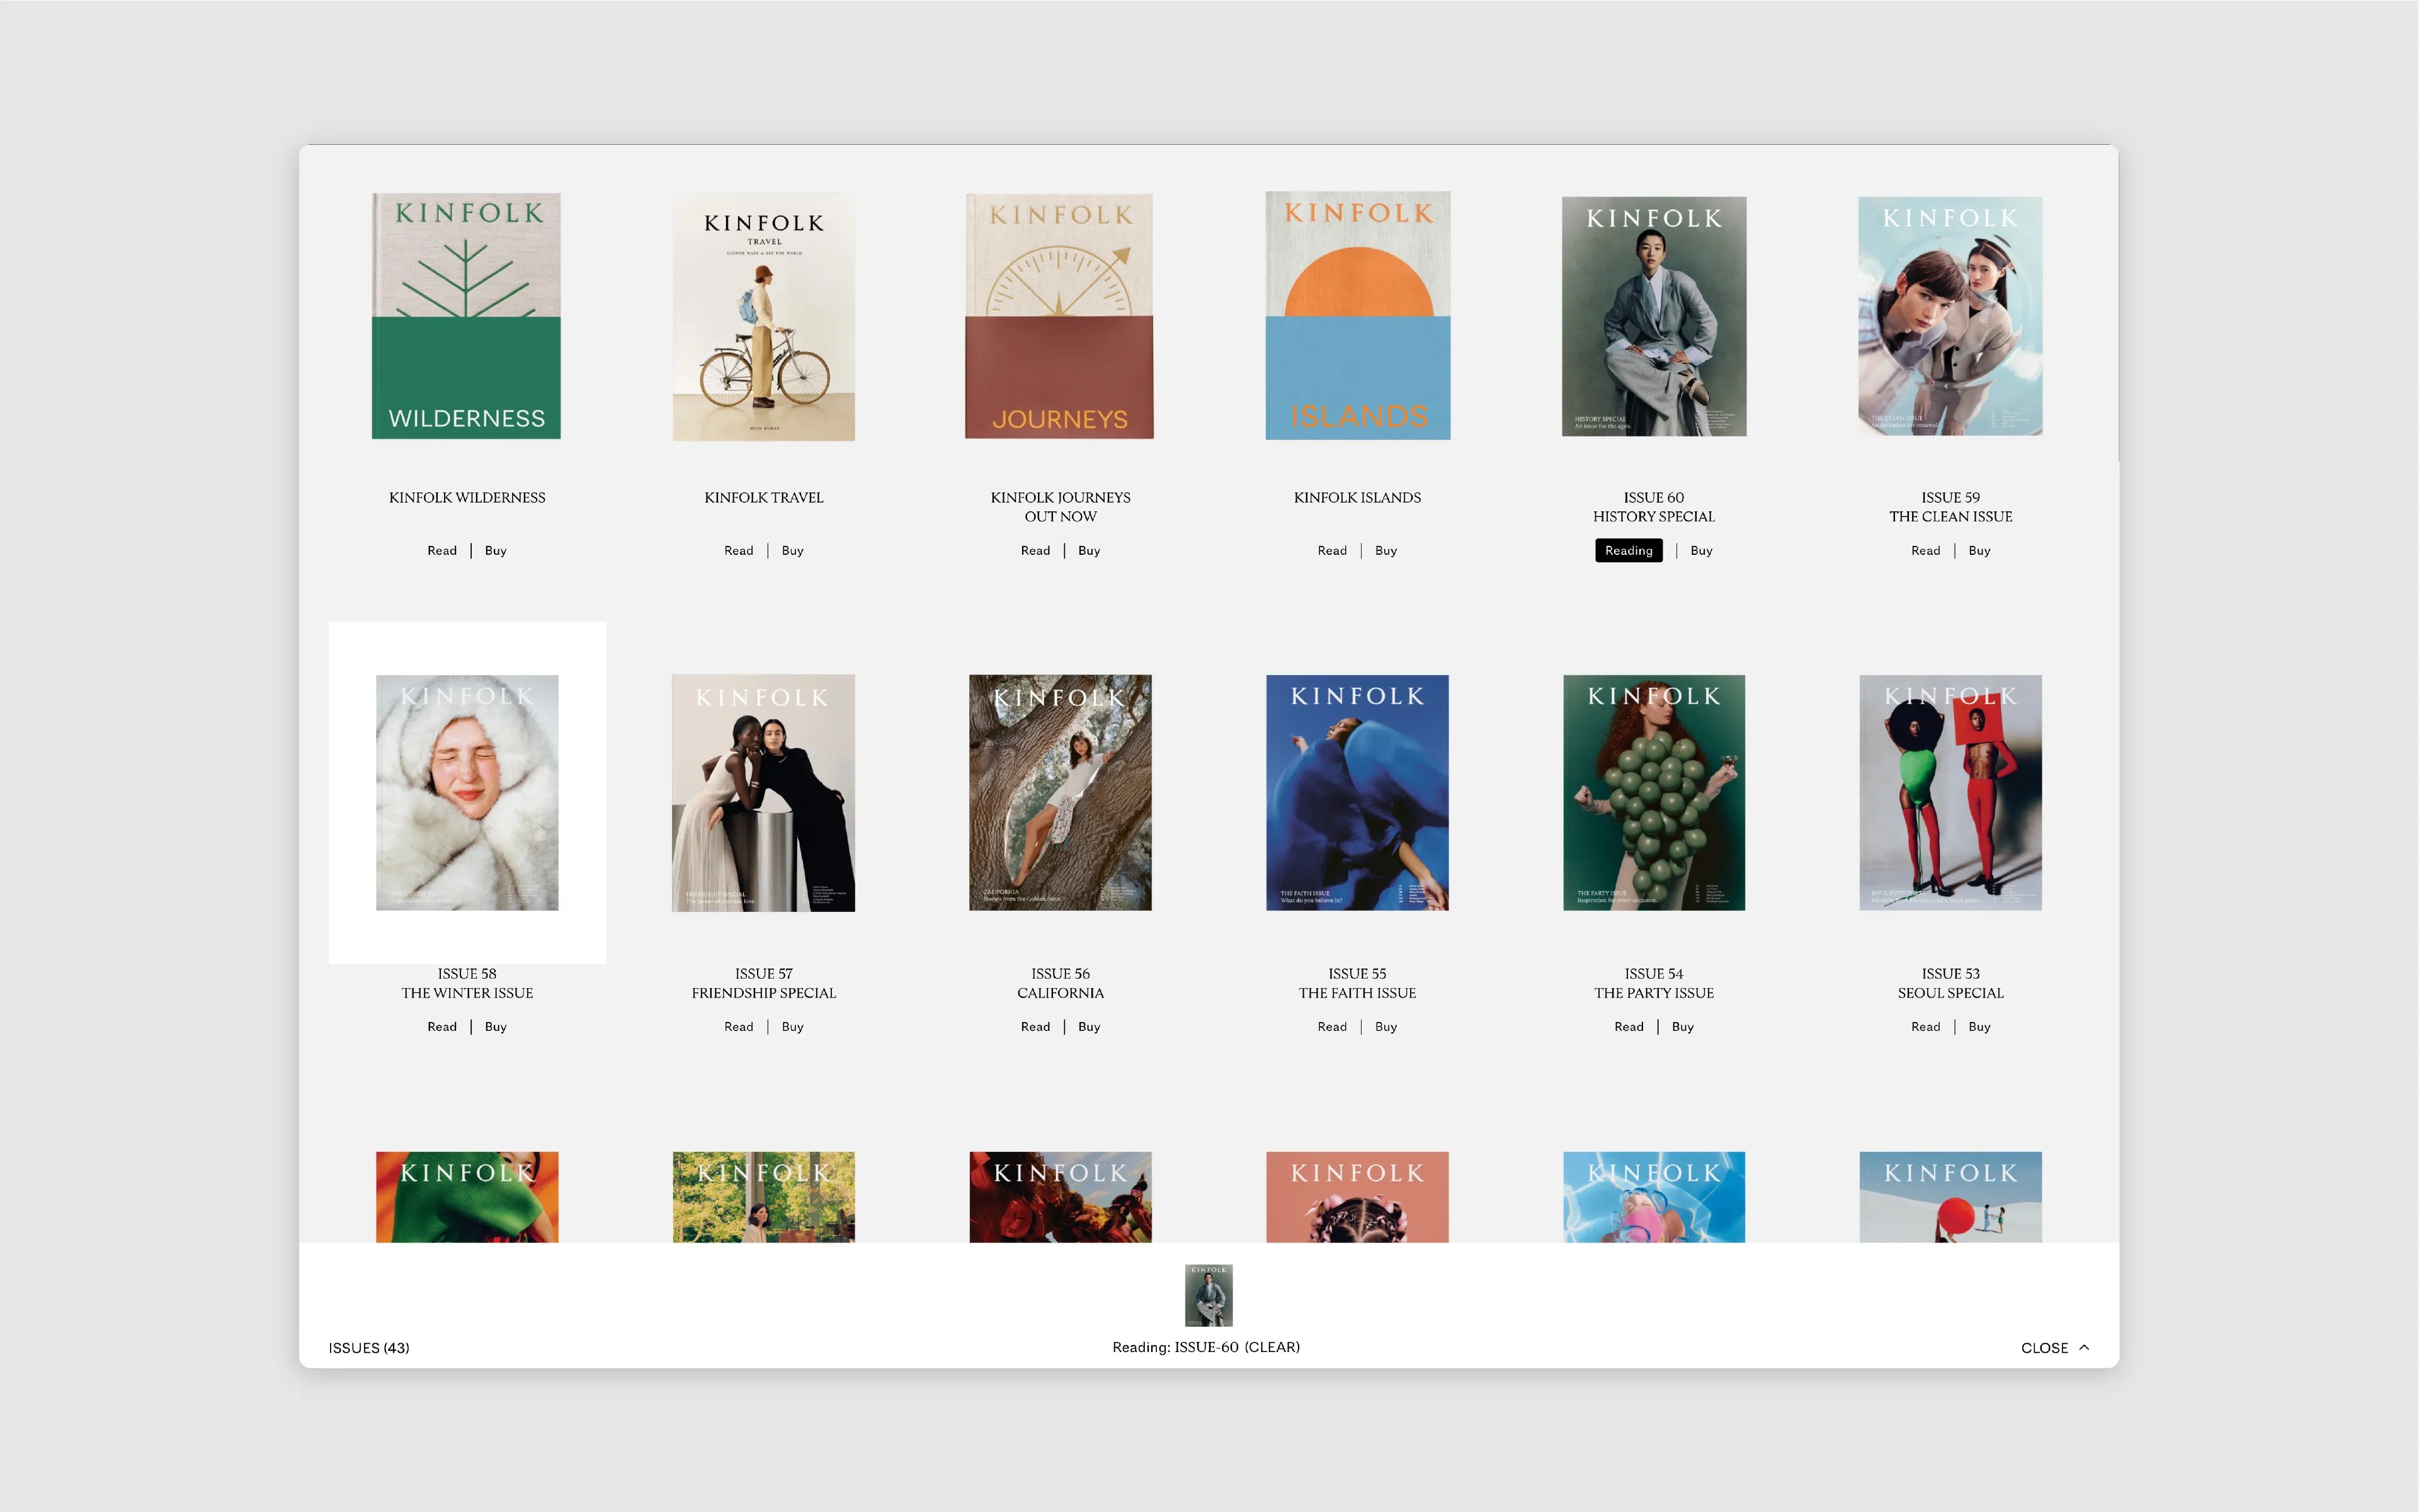
Task: Read Kinfolk Travel
Action: tap(739, 551)
